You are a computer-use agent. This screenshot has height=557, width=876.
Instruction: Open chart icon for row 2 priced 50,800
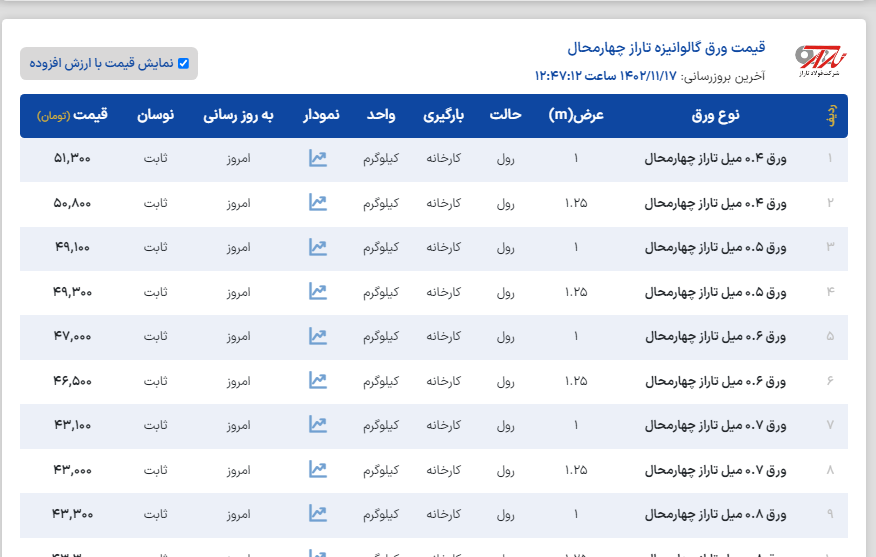pyautogui.click(x=318, y=203)
